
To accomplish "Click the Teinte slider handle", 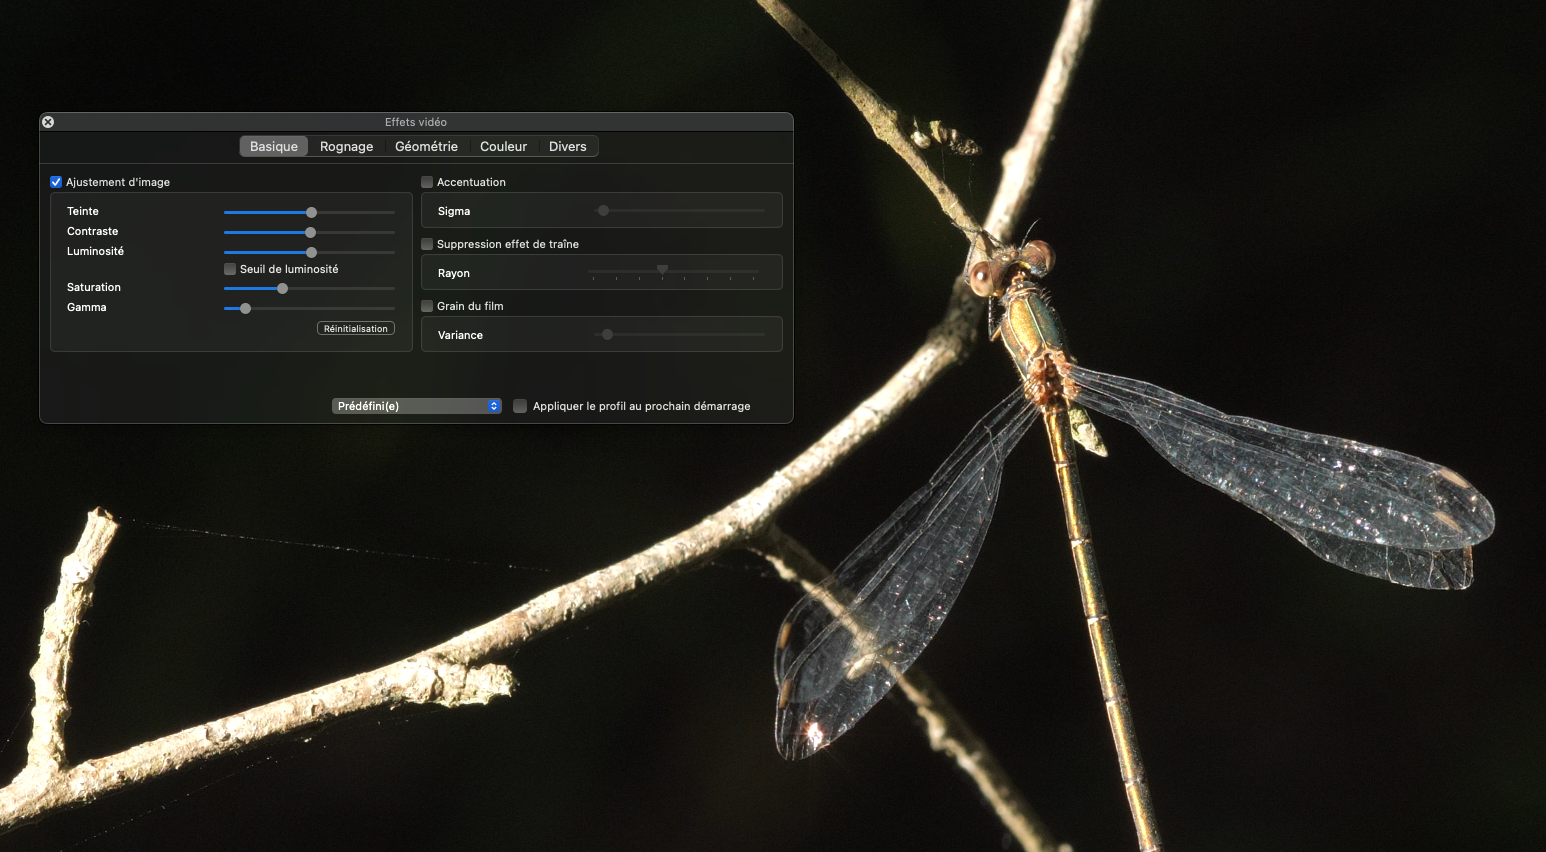I will click(311, 212).
